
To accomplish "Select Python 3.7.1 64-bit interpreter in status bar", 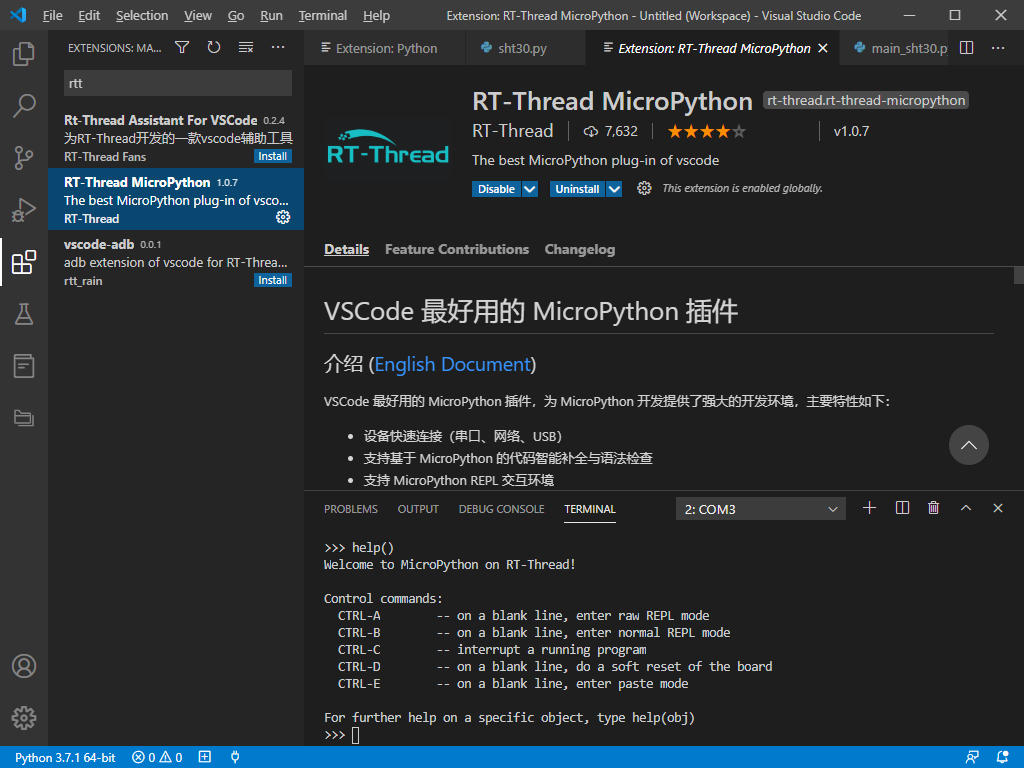I will [65, 758].
